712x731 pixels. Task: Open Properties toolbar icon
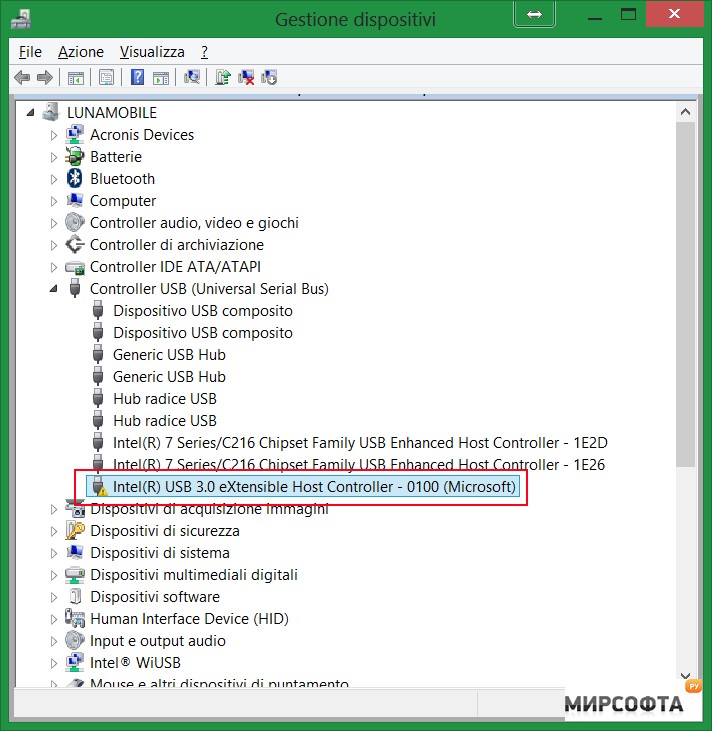coord(106,77)
